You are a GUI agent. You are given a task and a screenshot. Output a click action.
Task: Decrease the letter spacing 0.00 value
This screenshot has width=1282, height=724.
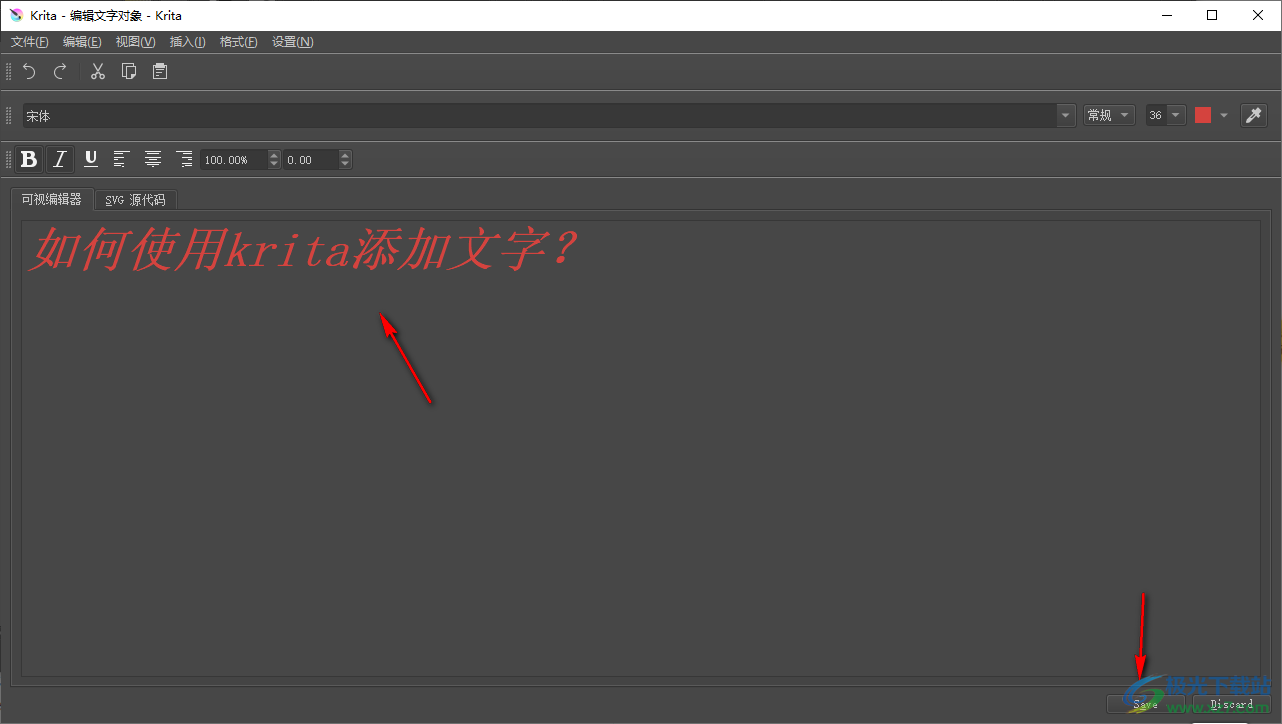[345, 164]
